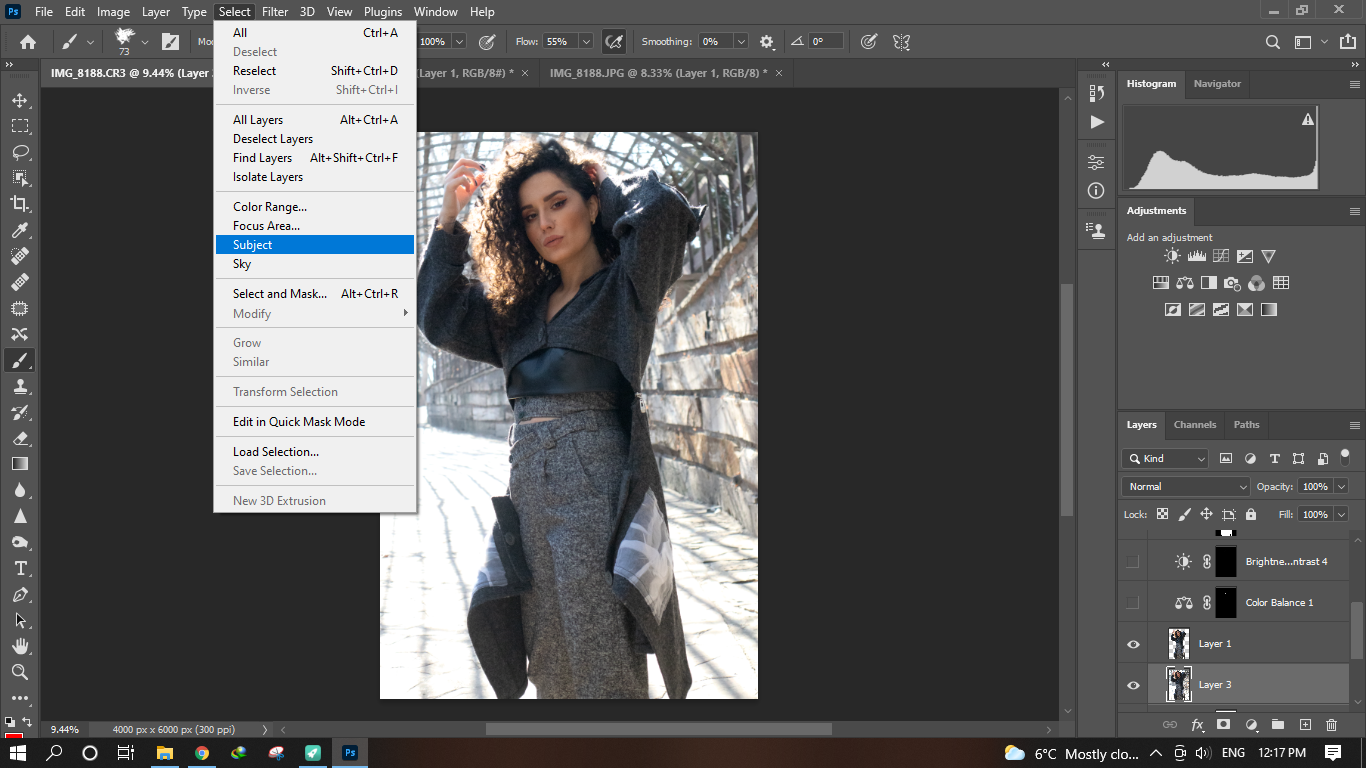Select the Crop tool
Screen dimensions: 1366x768
pyautogui.click(x=20, y=204)
